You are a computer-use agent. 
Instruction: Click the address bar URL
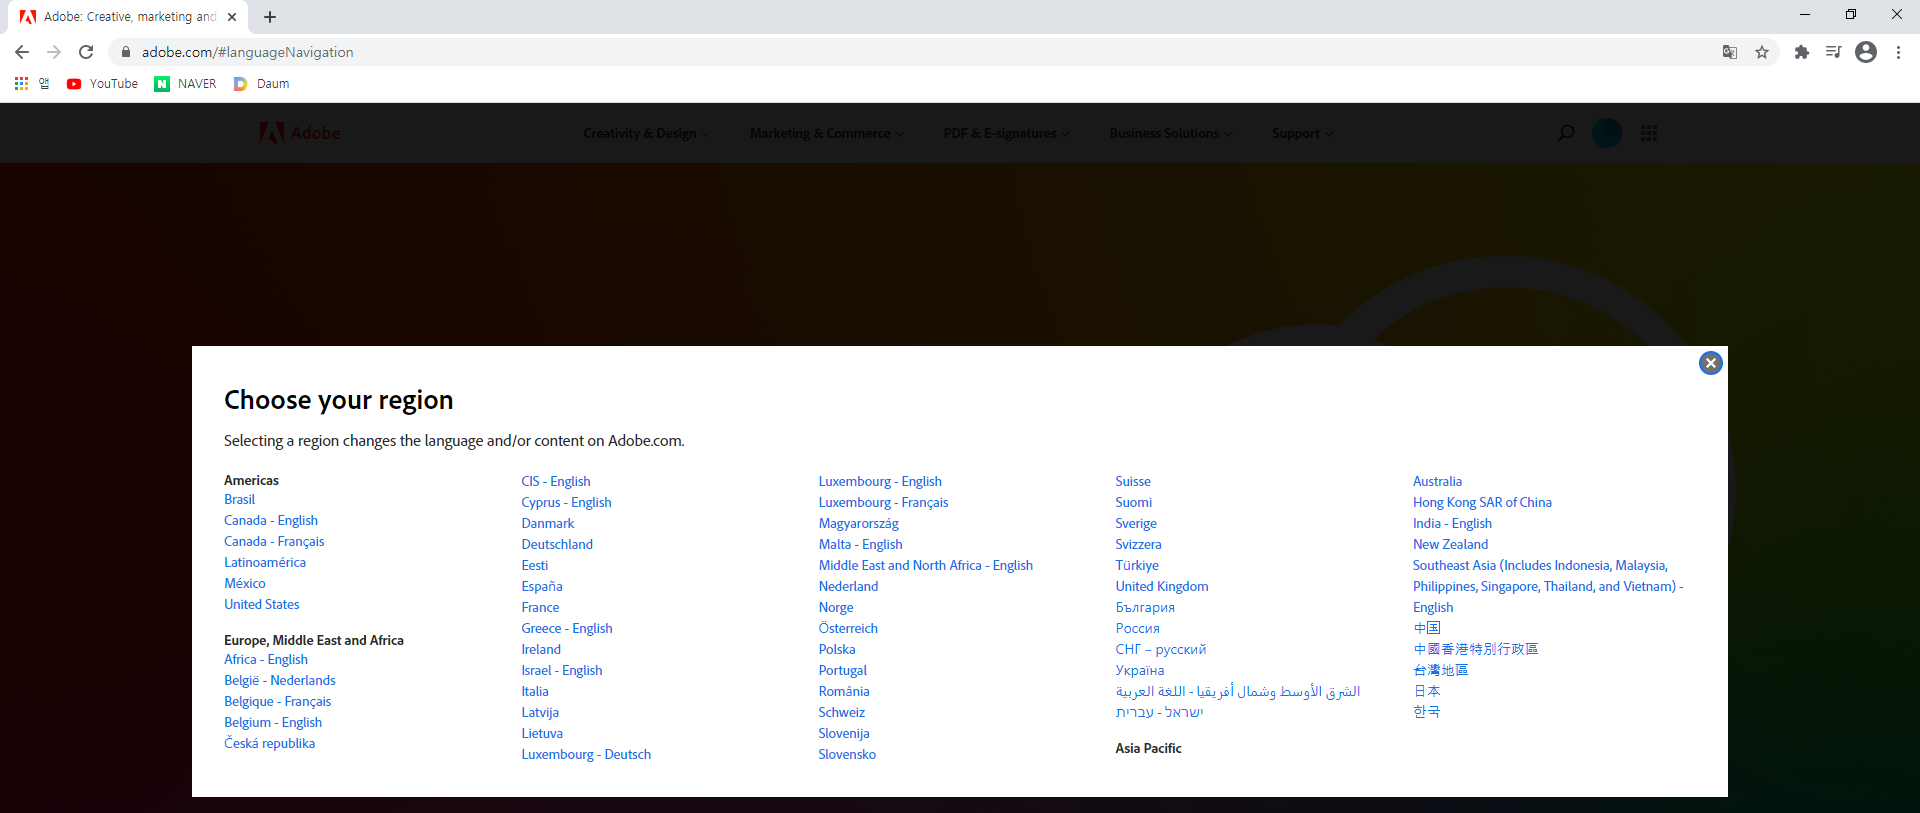coord(247,52)
